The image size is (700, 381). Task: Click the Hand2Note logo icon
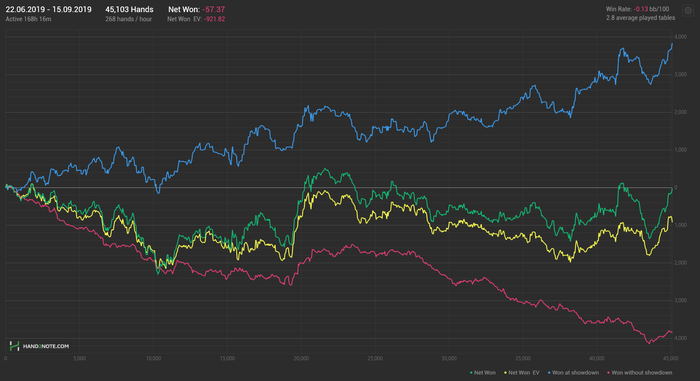tap(14, 346)
